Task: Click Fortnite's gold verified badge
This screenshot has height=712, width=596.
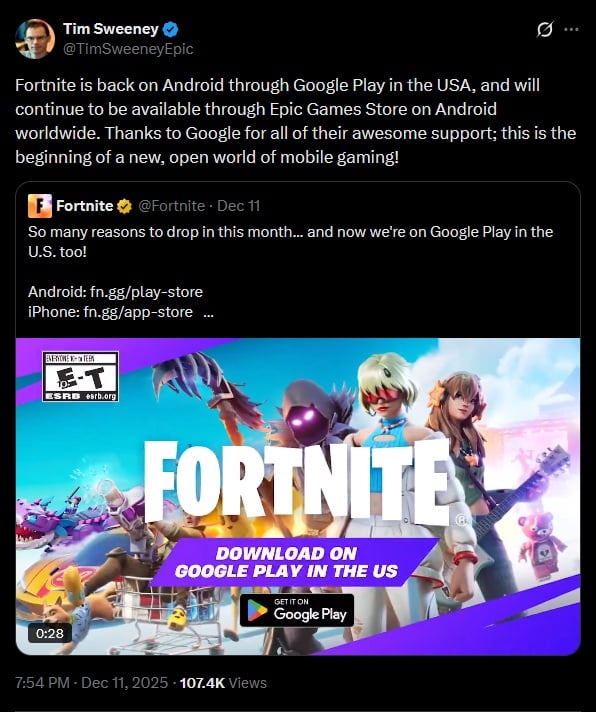Action: coord(124,207)
